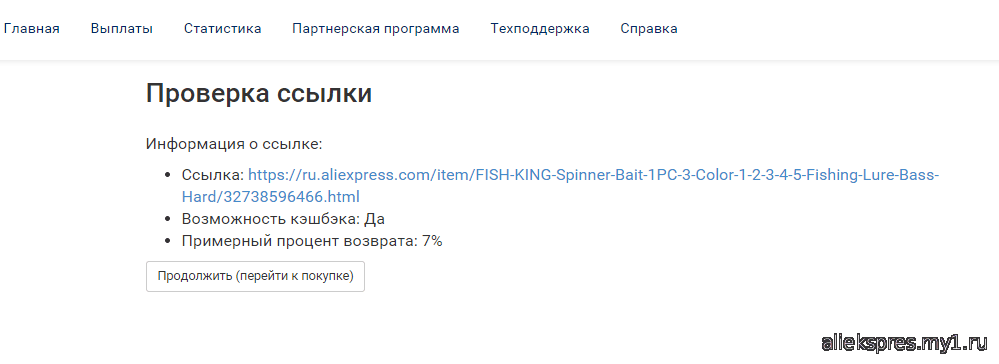Click the Проверка ссылки heading

[x=259, y=94]
